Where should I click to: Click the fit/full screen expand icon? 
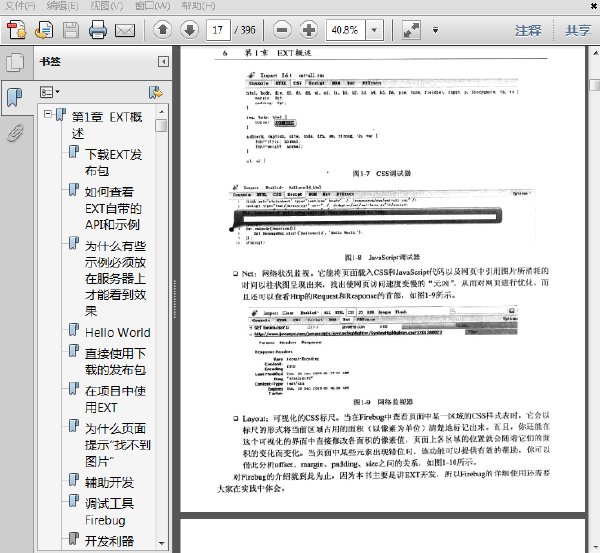pos(411,30)
